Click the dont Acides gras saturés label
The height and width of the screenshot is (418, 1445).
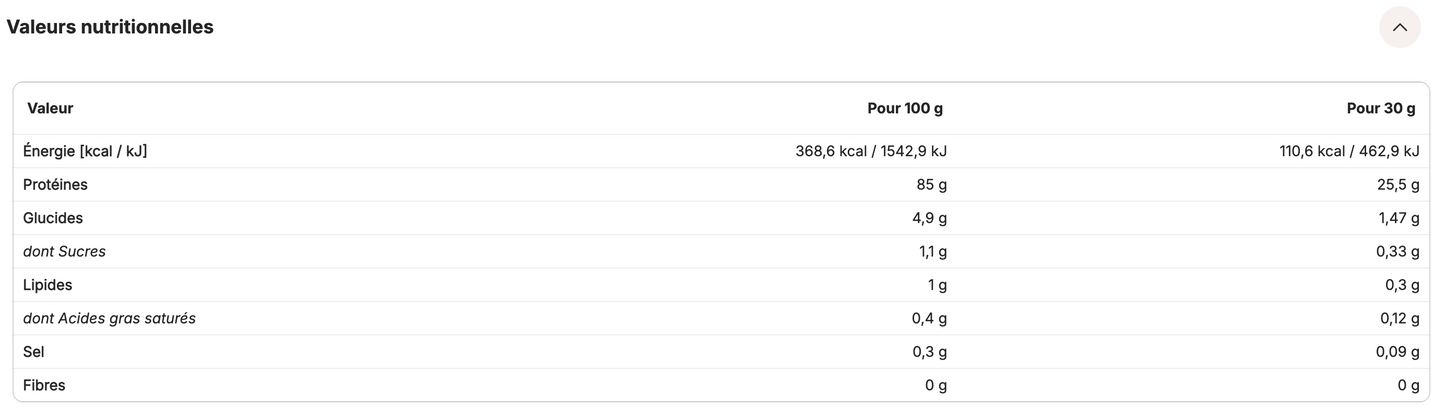(109, 318)
